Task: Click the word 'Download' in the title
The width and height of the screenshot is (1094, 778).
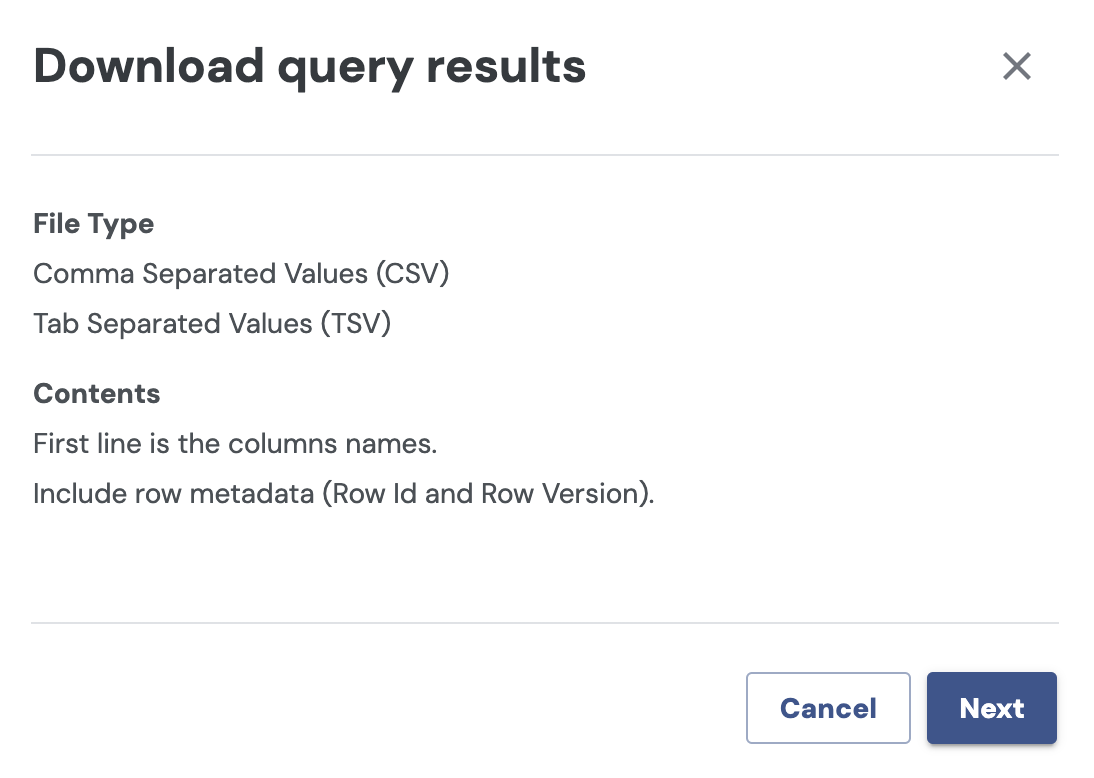Action: (x=149, y=67)
